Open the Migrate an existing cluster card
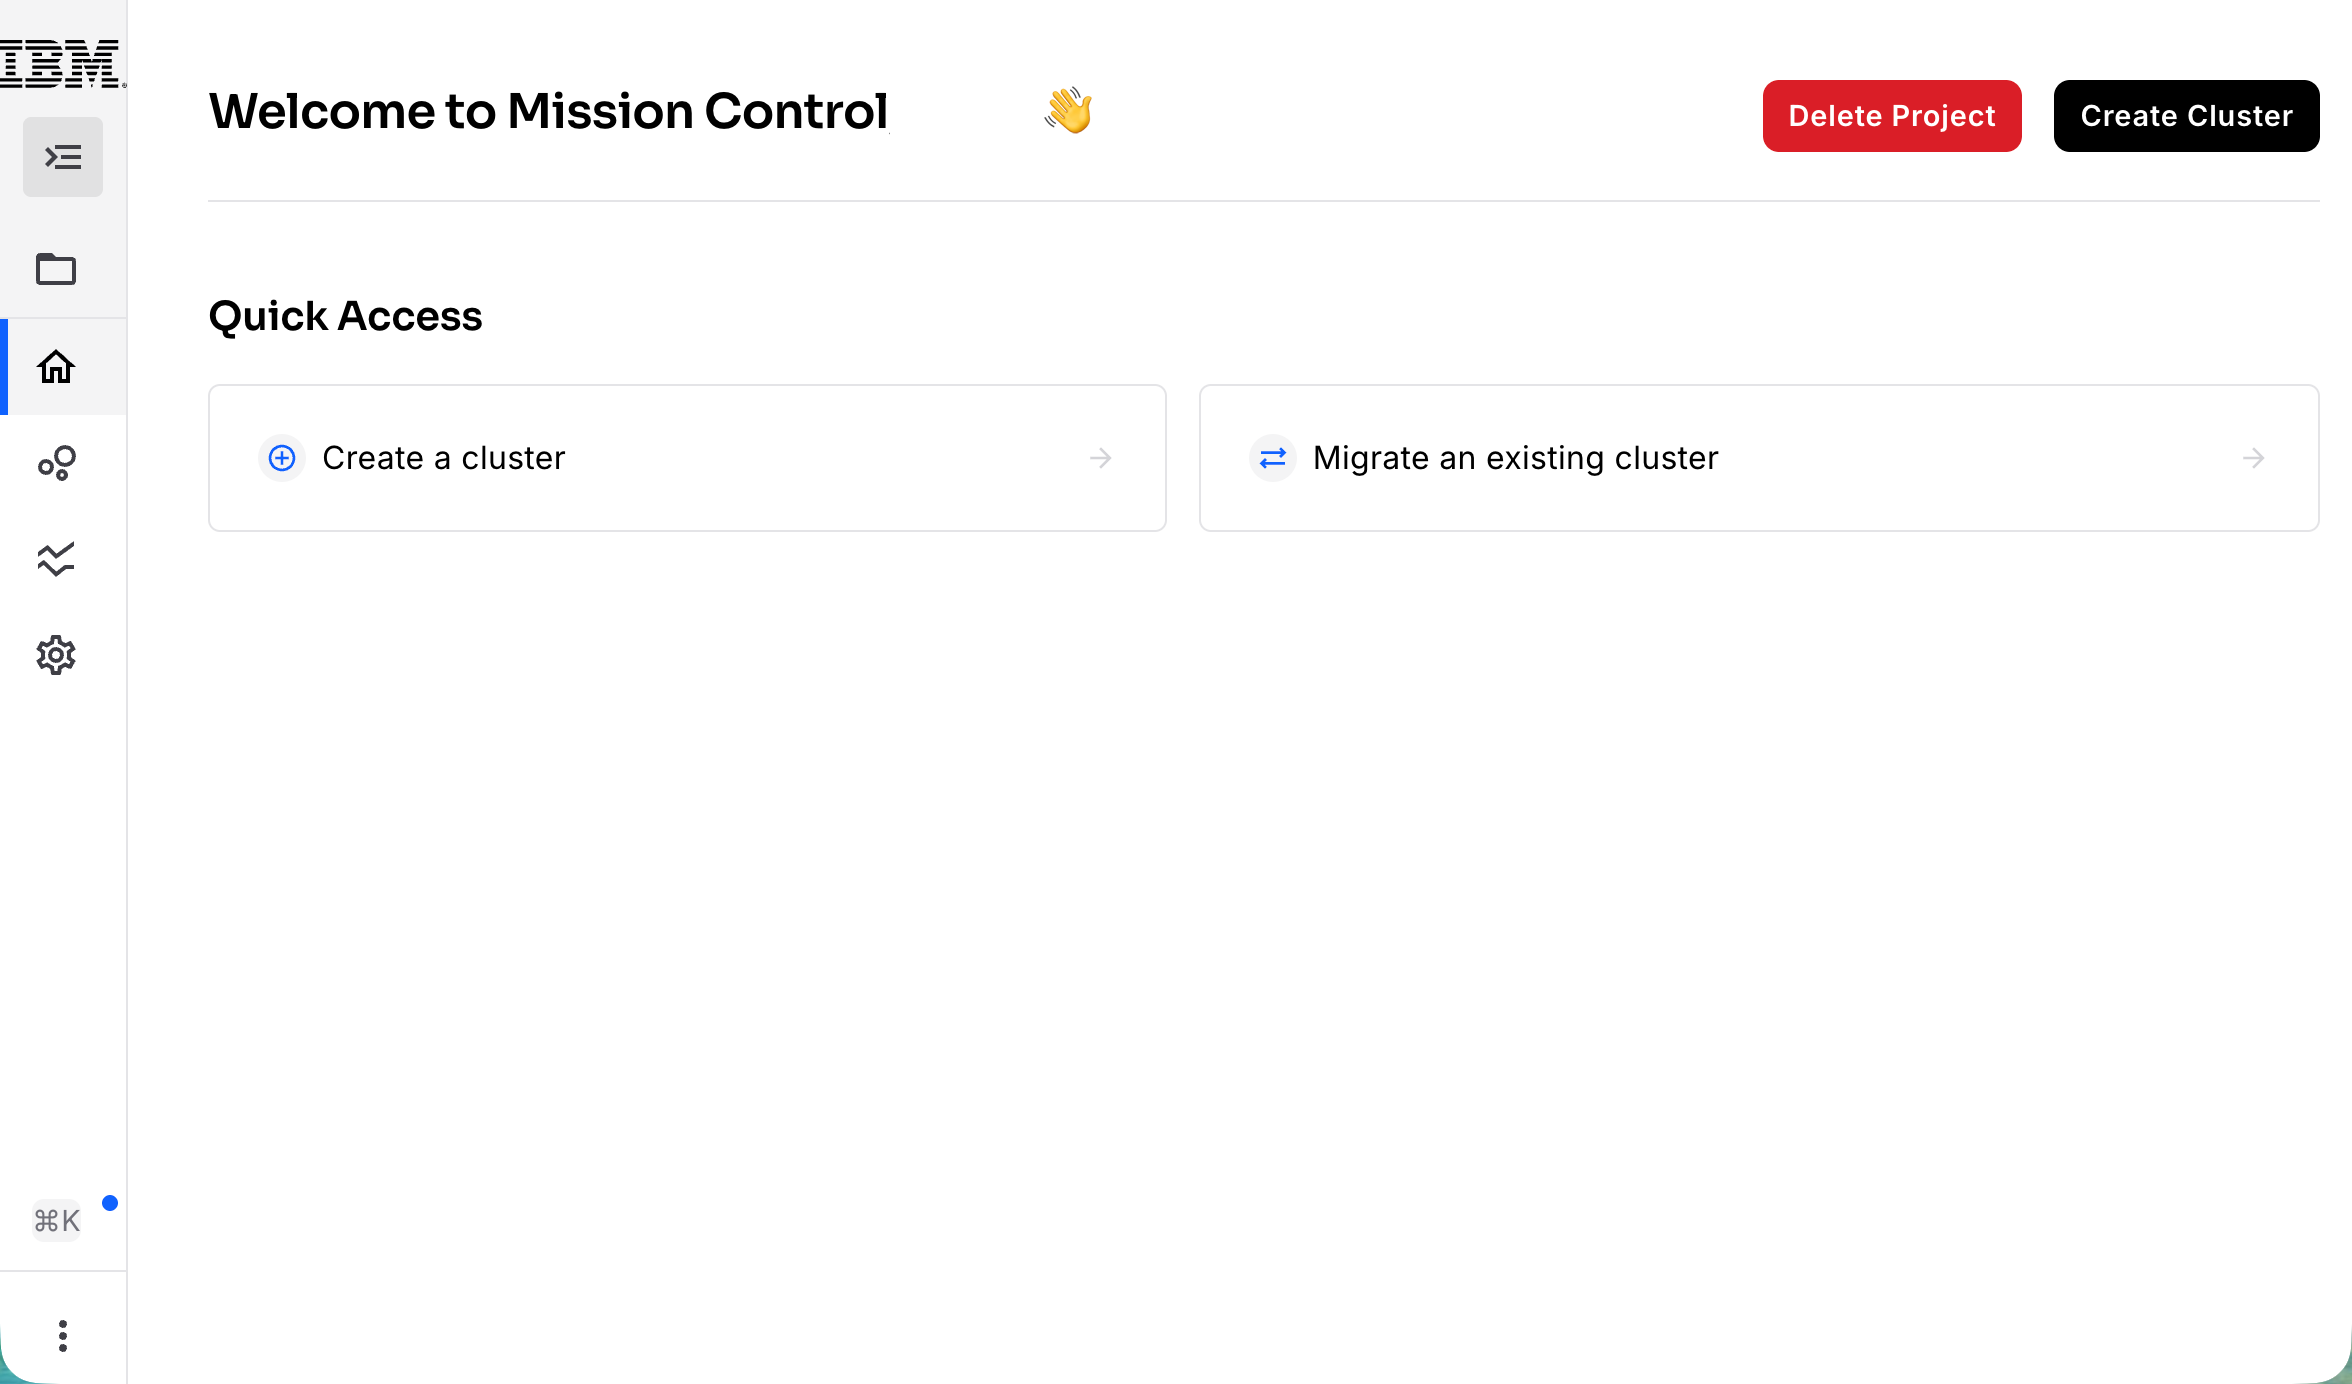The height and width of the screenshot is (1384, 2352). 1759,458
